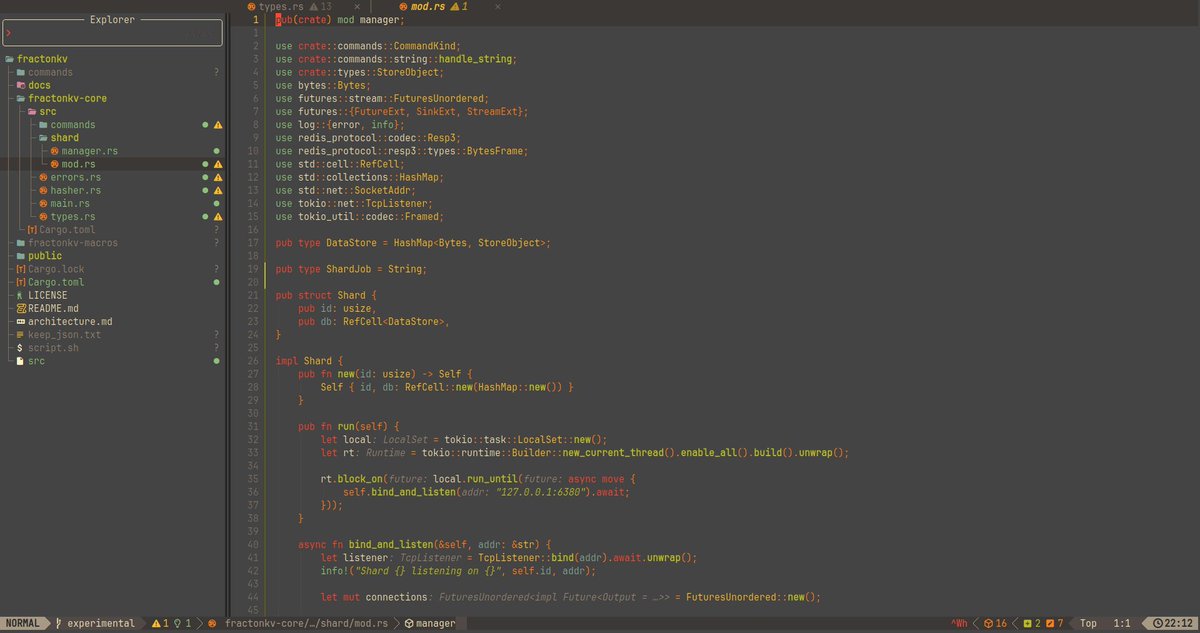The width and height of the screenshot is (1200, 633).
Task: Click the TOML icon beside Cargo.lock
Action: coord(20,269)
